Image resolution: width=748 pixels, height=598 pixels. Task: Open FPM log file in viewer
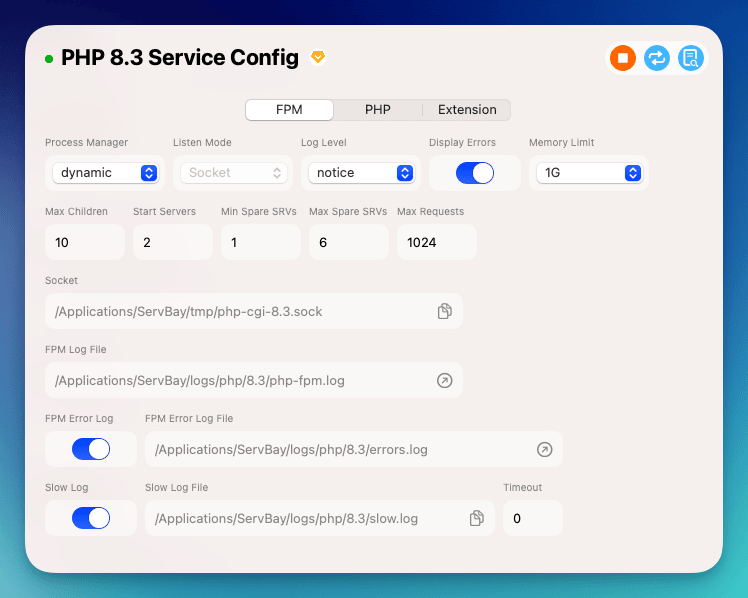445,380
